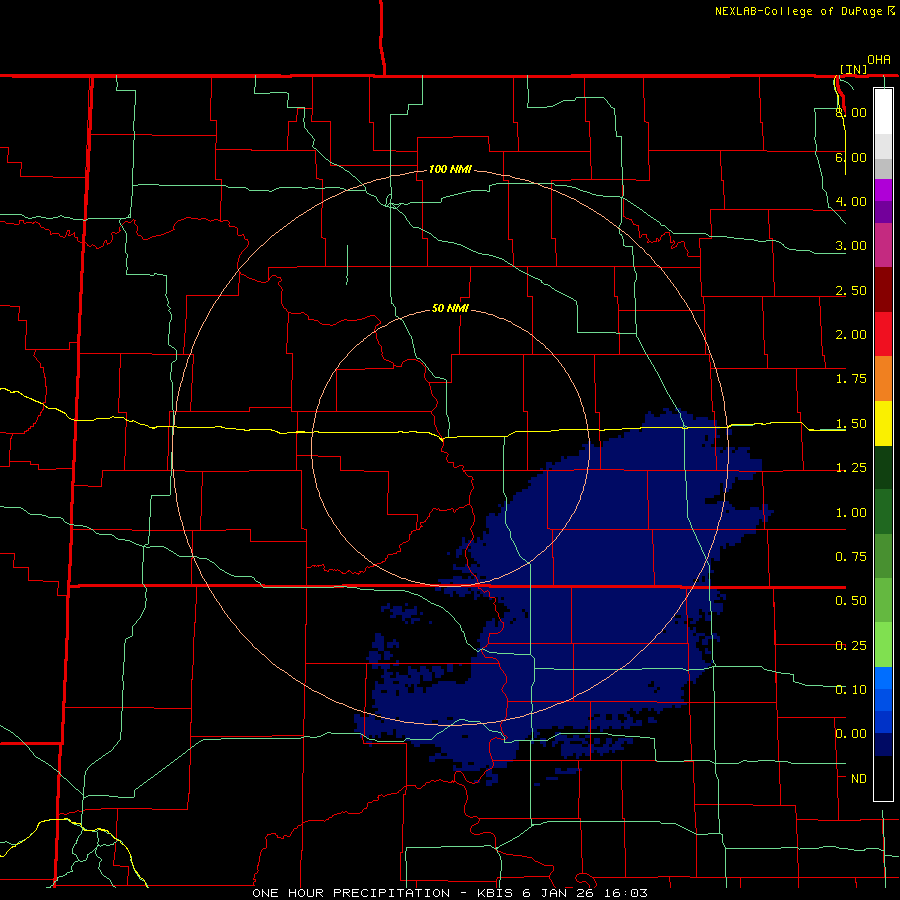Click the 1.75 legend value

coord(851,379)
